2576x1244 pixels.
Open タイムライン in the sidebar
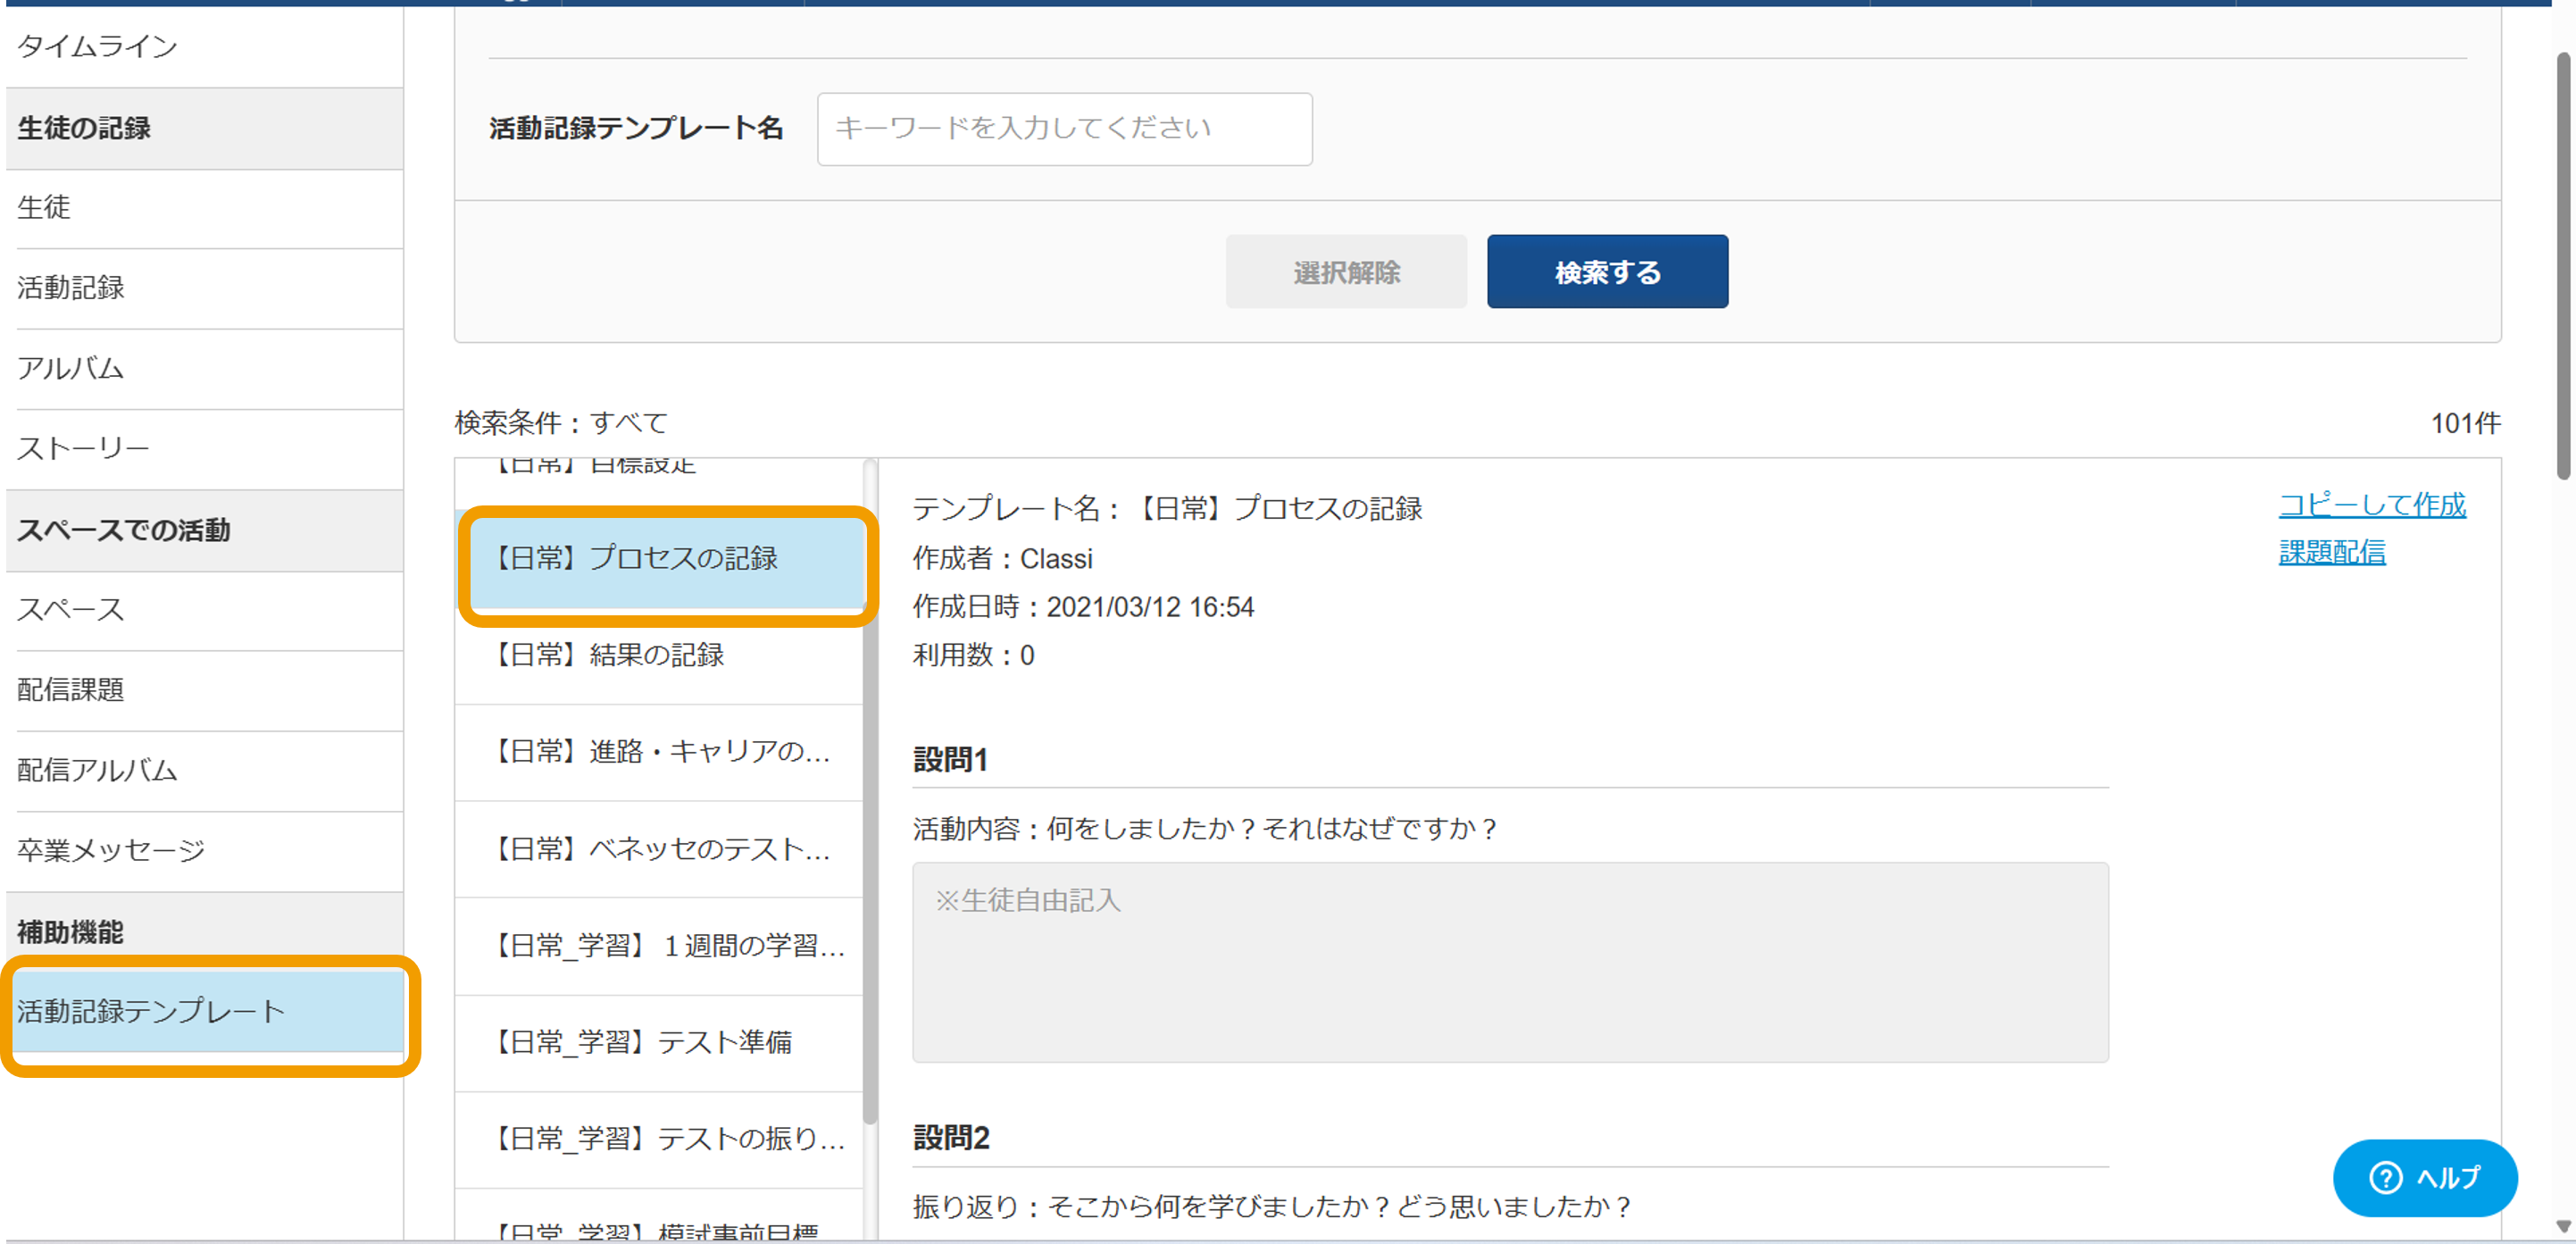coord(204,46)
